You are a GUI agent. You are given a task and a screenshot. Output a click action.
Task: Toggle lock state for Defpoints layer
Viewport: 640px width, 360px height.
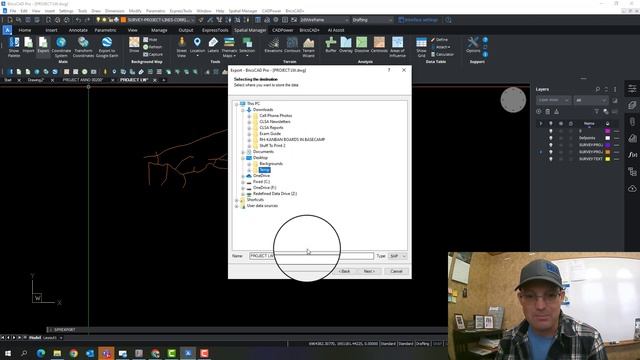click(571, 138)
